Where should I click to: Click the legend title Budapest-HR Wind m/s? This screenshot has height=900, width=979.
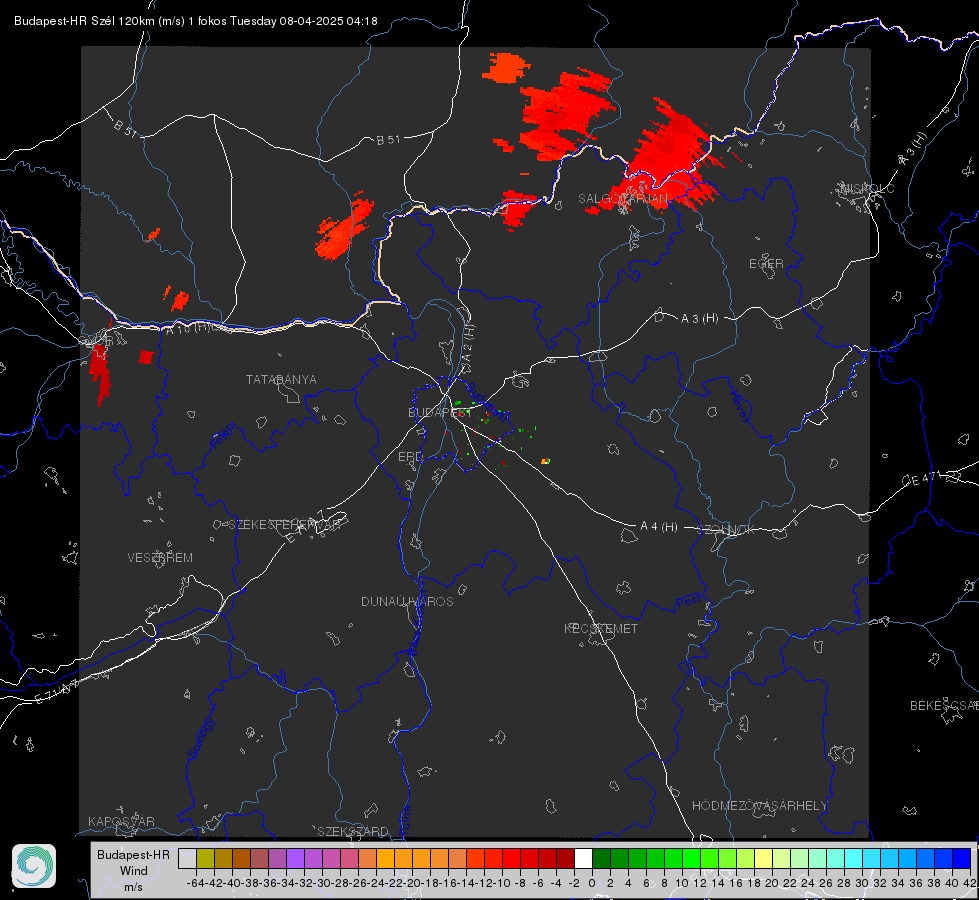(133, 871)
